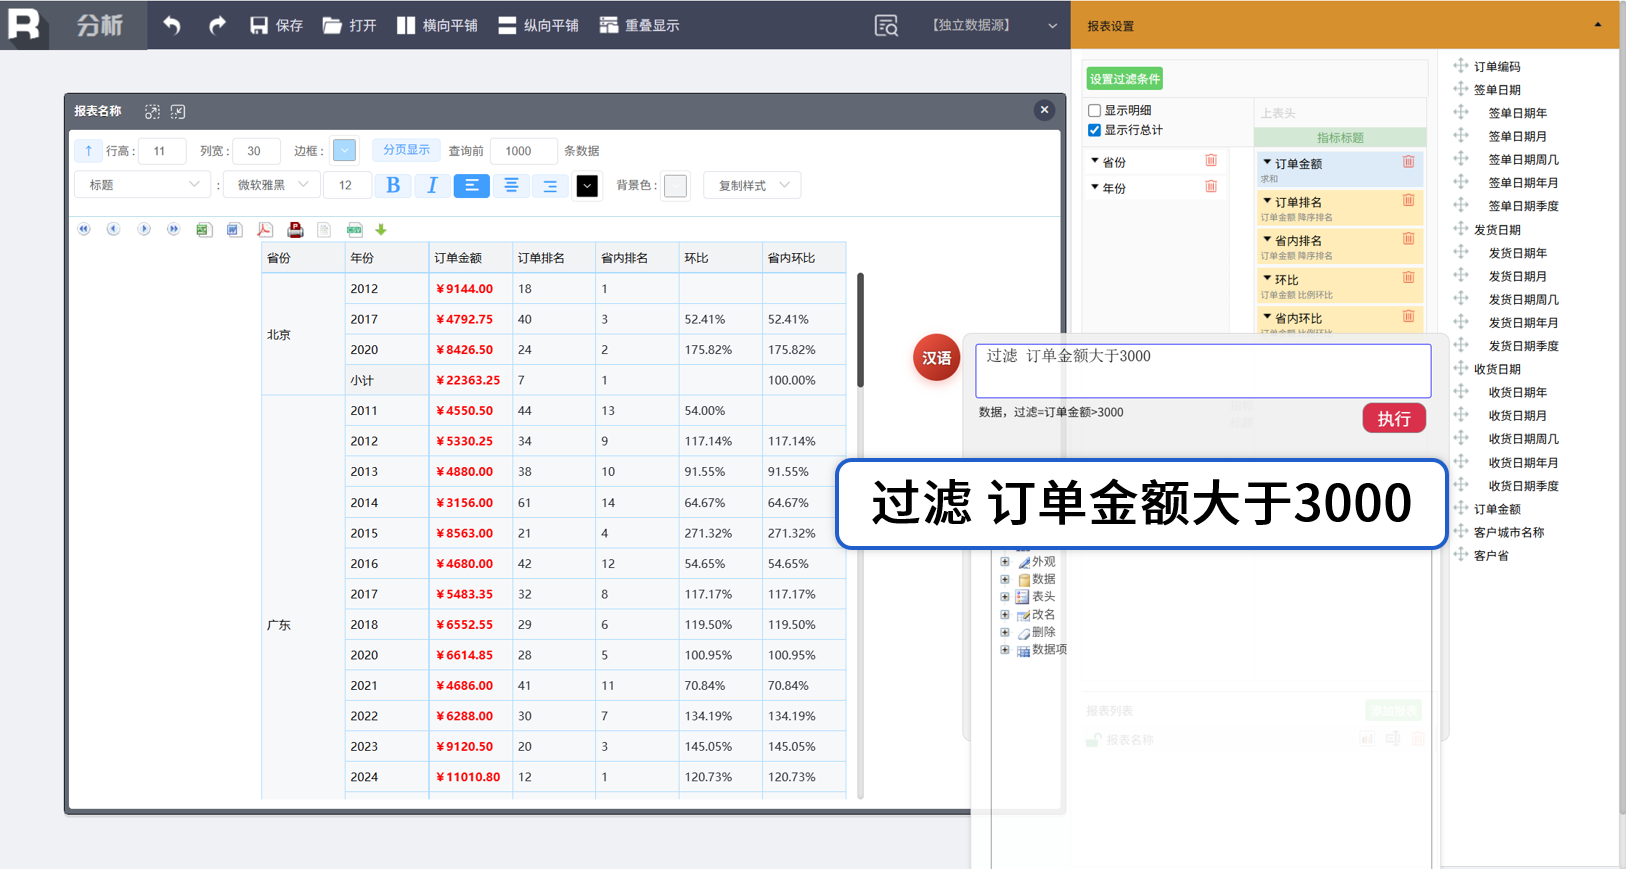Click 保存 in the top menu
1626x869 pixels.
pyautogui.click(x=276, y=25)
